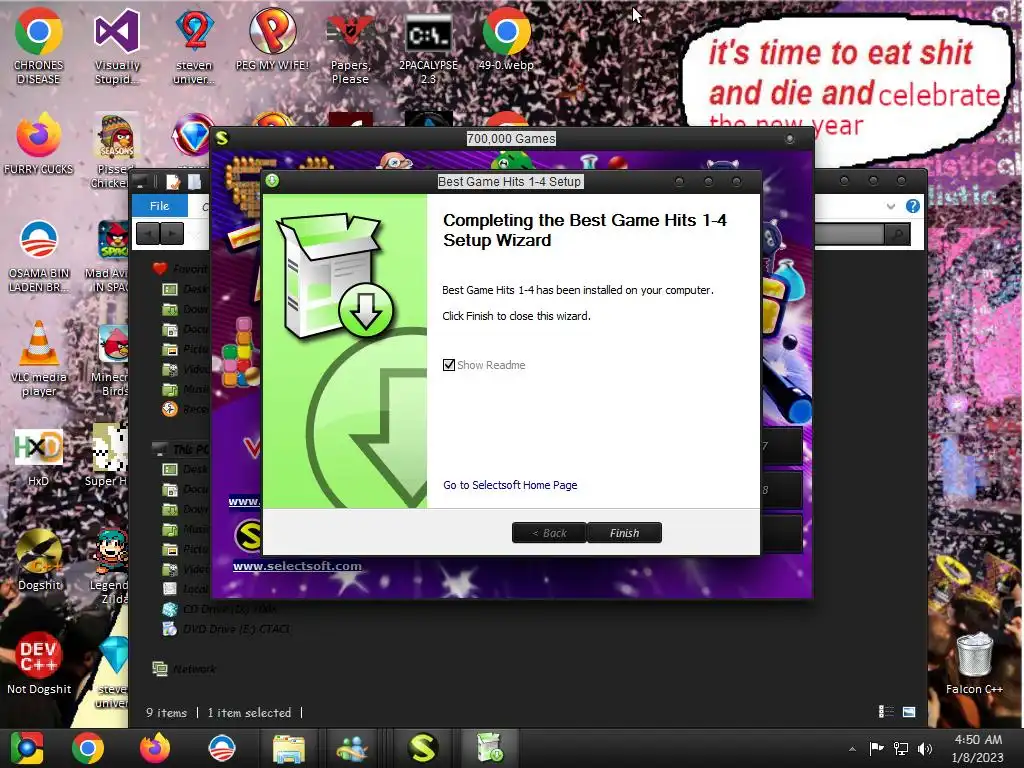Screen dimensions: 1024x768
Task: Select DVD Drive (E:) in Explorer tree
Action: tap(227, 629)
